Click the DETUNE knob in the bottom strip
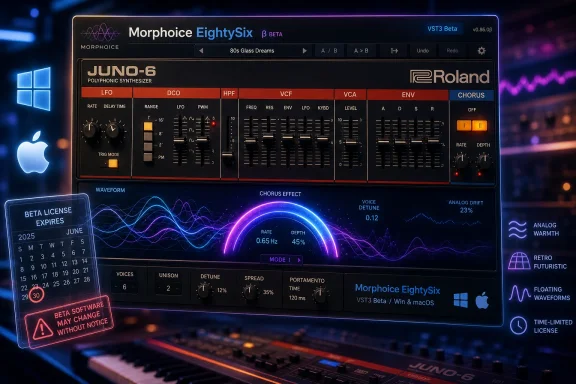The width and height of the screenshot is (576, 384). [204, 291]
